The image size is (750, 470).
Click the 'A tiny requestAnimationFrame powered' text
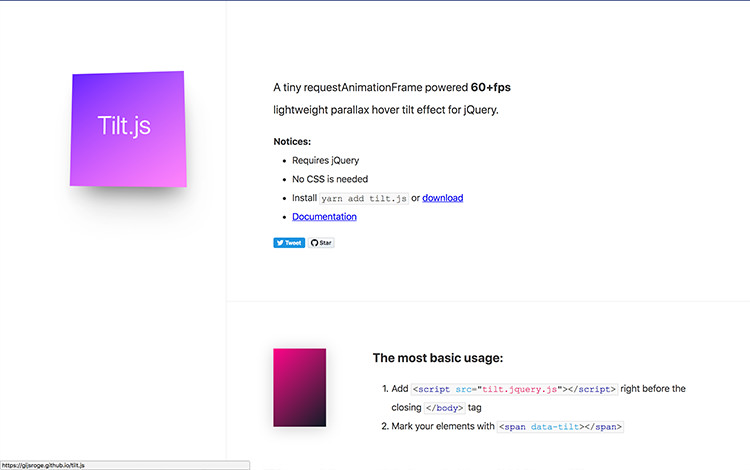tap(370, 87)
